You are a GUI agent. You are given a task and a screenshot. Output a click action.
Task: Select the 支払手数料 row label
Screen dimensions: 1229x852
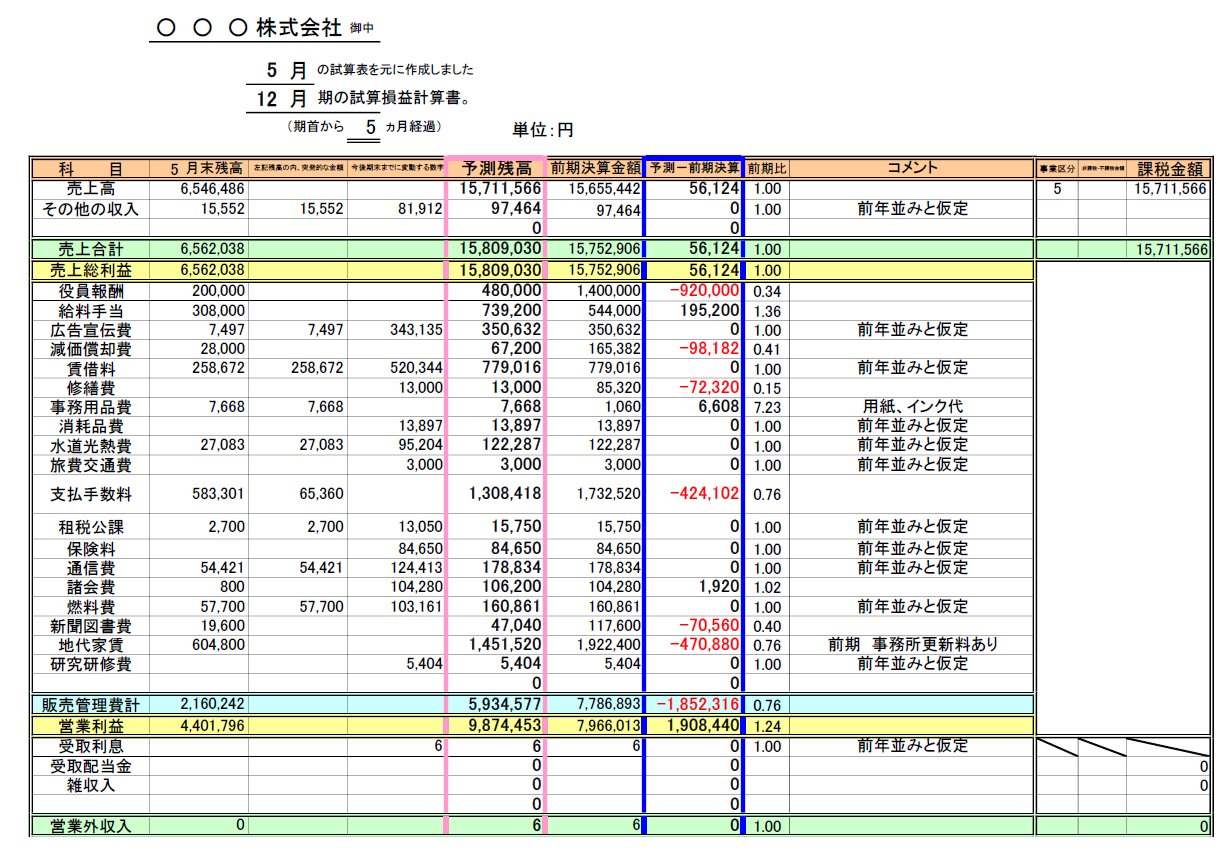[x=91, y=494]
